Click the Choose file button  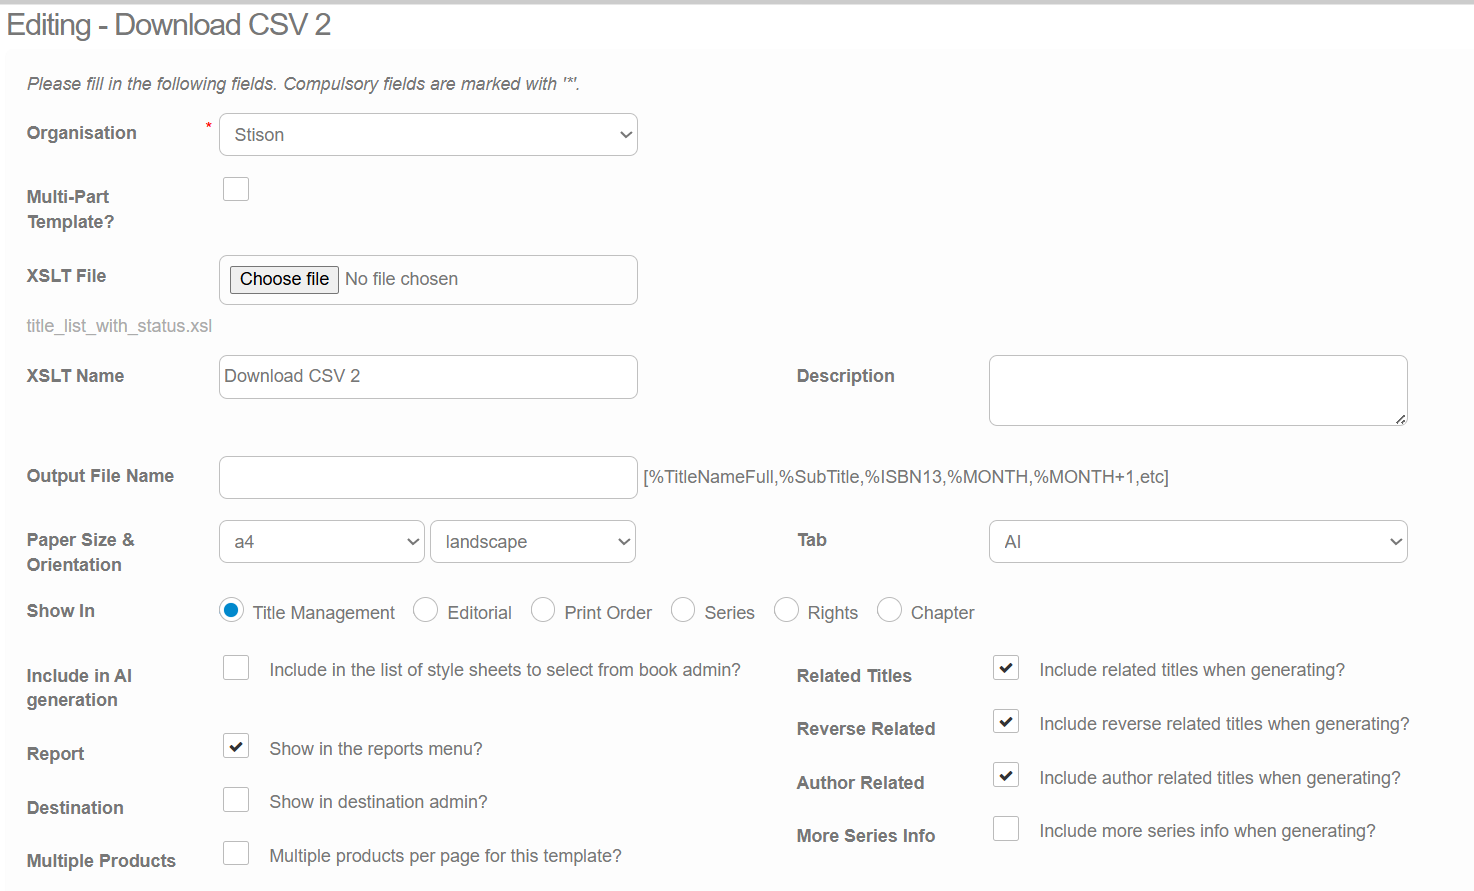(x=284, y=279)
